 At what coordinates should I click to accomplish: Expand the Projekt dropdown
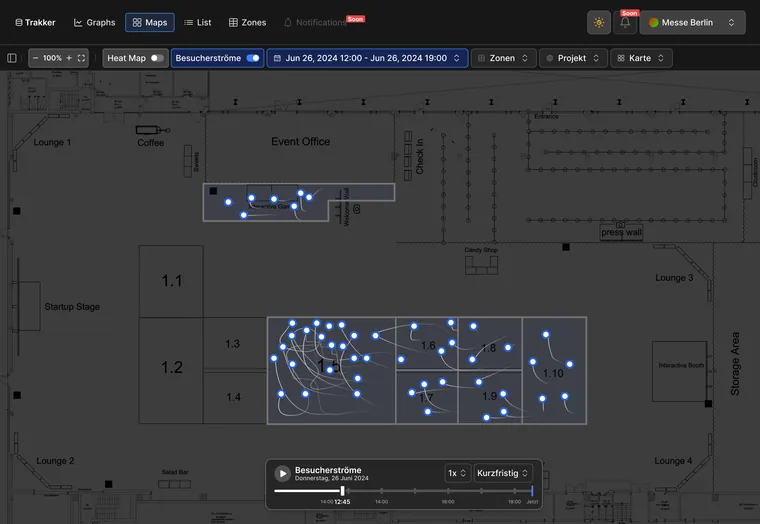(573, 58)
